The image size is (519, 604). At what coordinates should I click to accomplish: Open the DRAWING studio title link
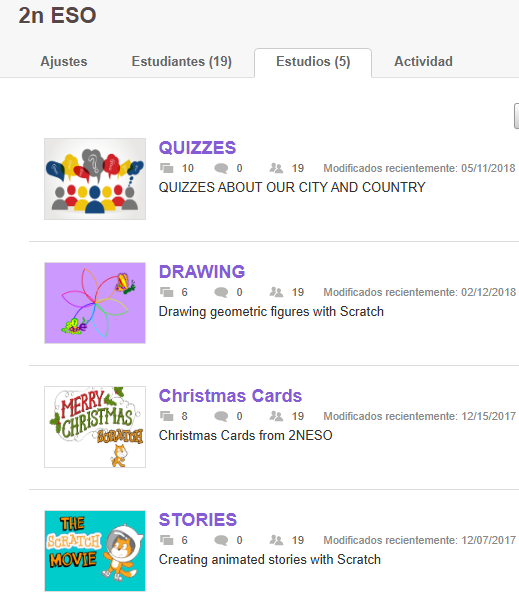[202, 272]
